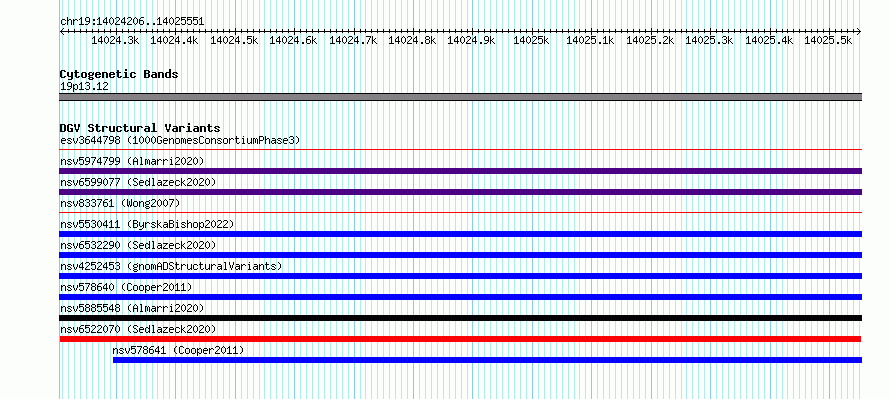Viewport: 890px width, 399px height.
Task: Select the thin red esv3644798 variant line
Action: click(461, 150)
